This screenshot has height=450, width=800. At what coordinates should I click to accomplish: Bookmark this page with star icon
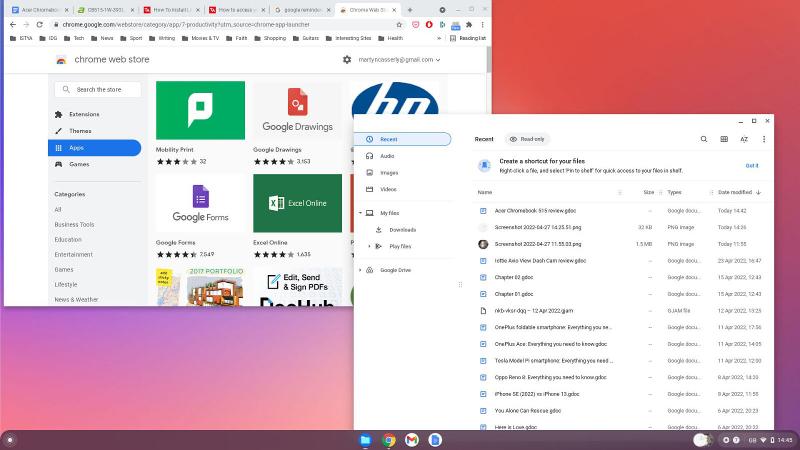[x=399, y=24]
